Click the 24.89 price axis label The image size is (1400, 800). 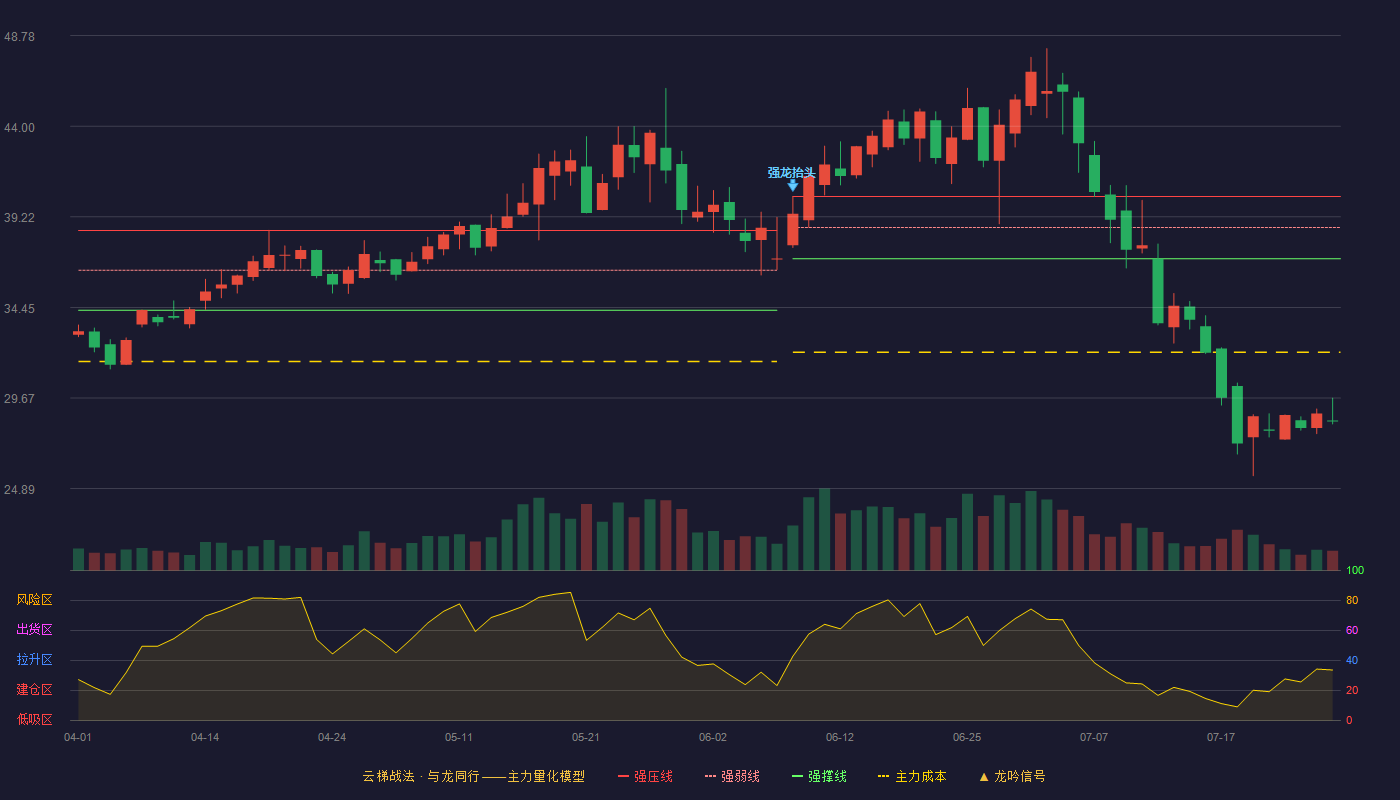[x=19, y=489]
